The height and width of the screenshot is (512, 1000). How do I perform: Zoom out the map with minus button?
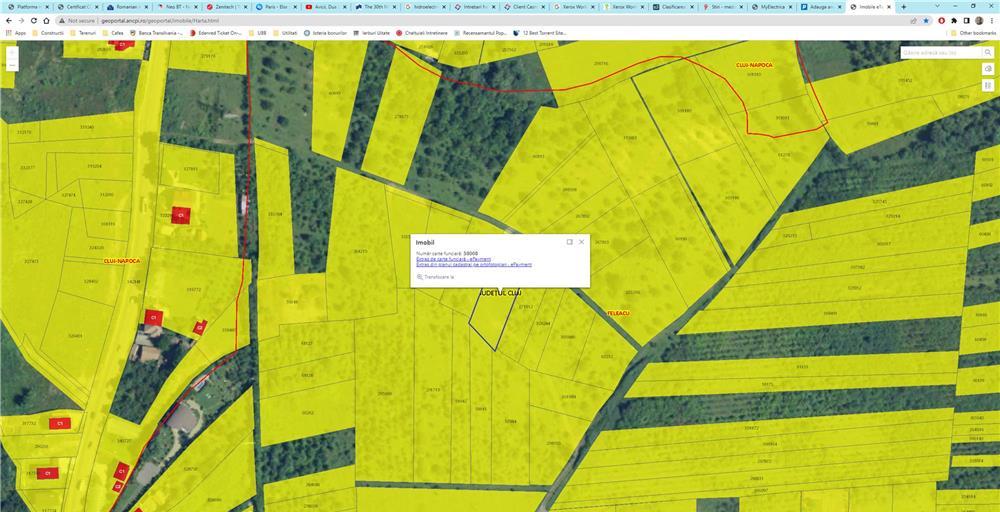click(12, 66)
